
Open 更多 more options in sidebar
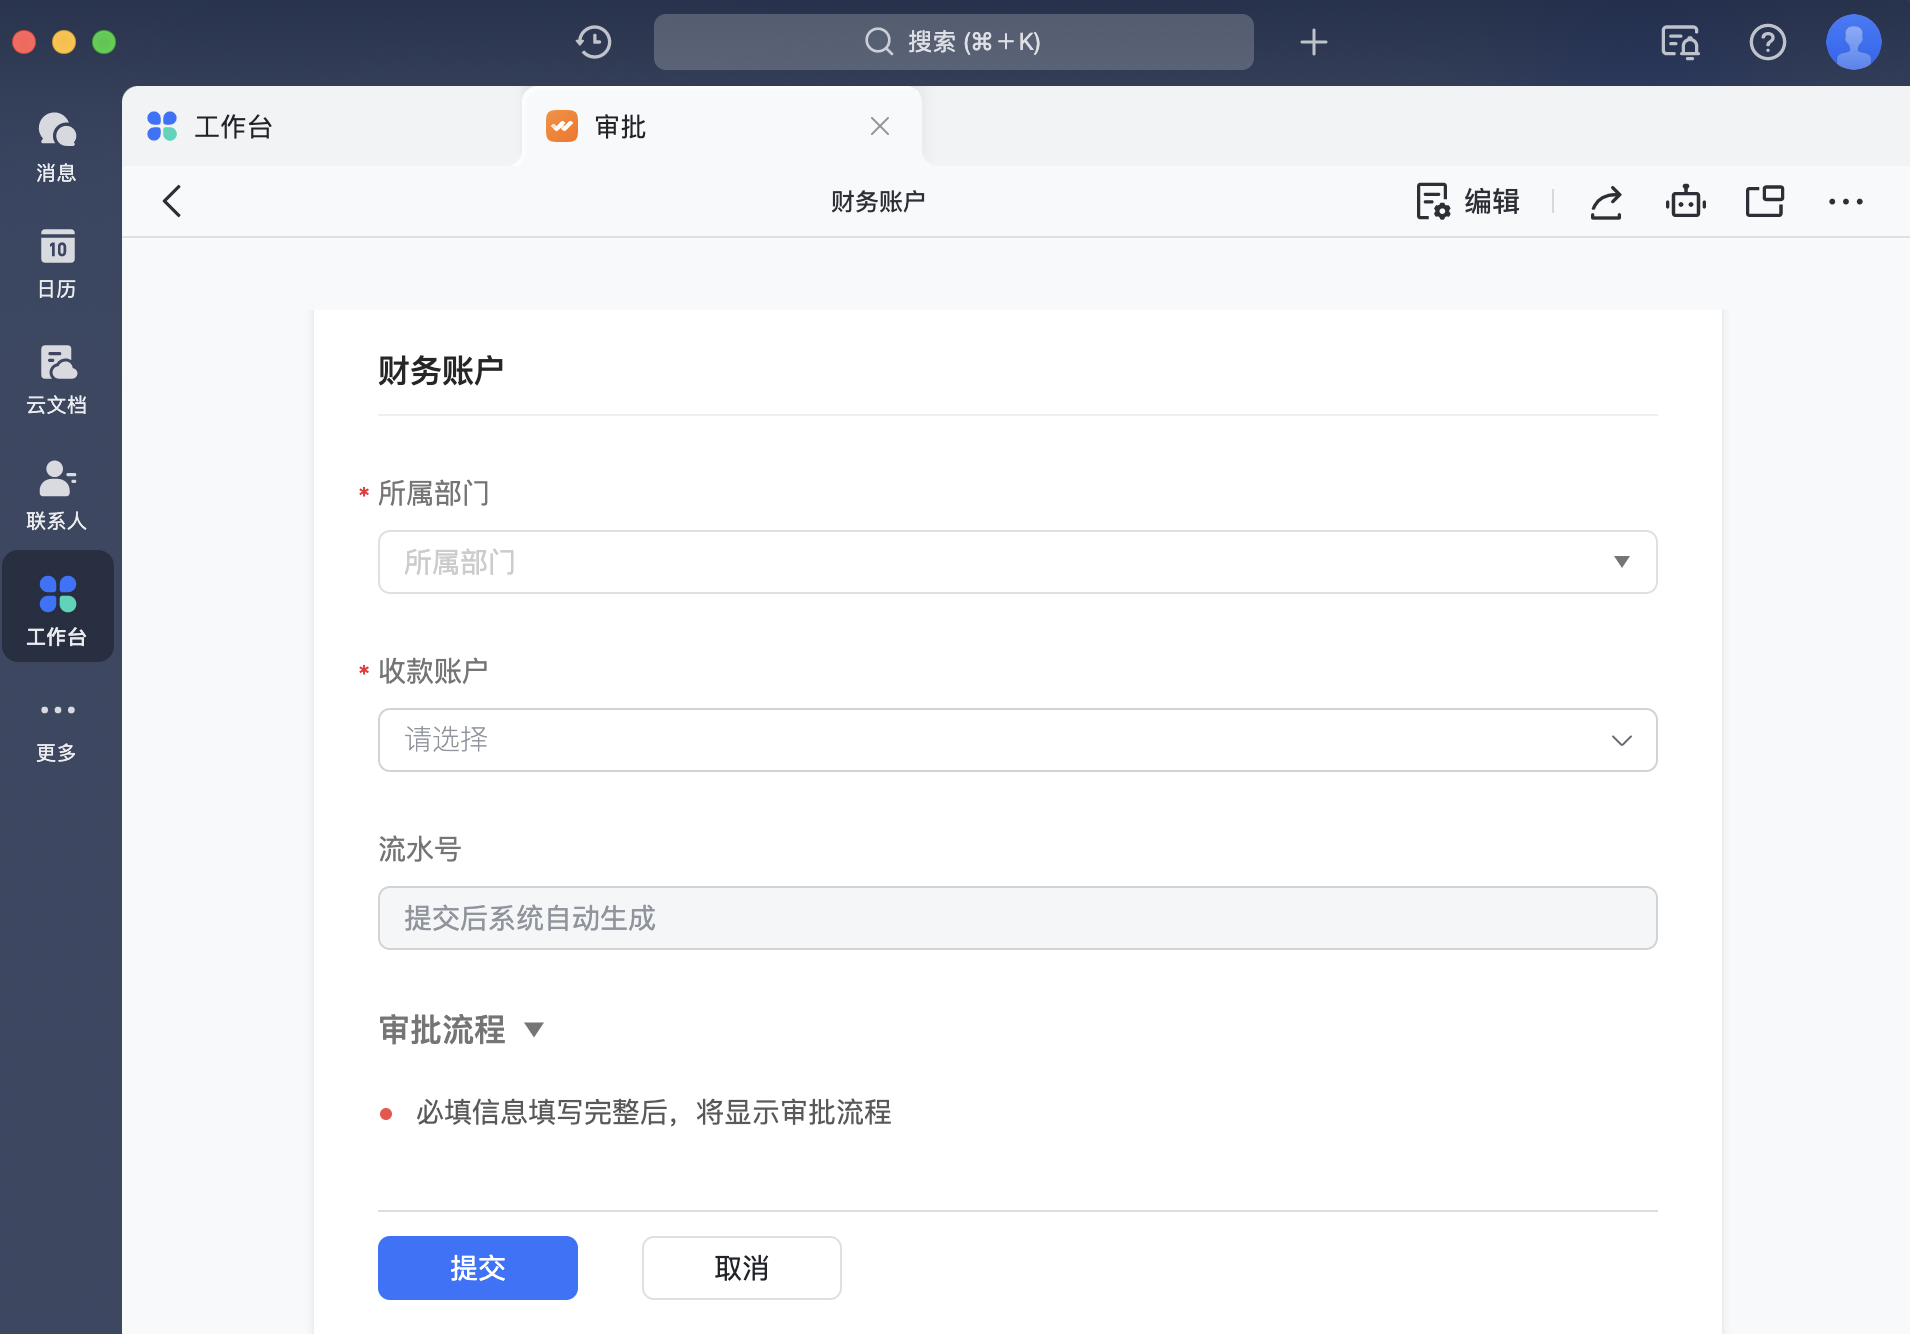tap(57, 731)
